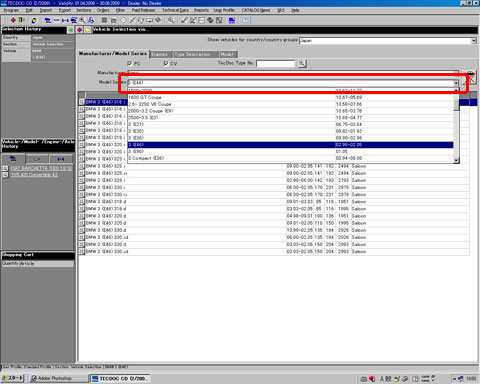The width and height of the screenshot is (480, 384).
Task: Open the Orders menu
Action: [103, 10]
